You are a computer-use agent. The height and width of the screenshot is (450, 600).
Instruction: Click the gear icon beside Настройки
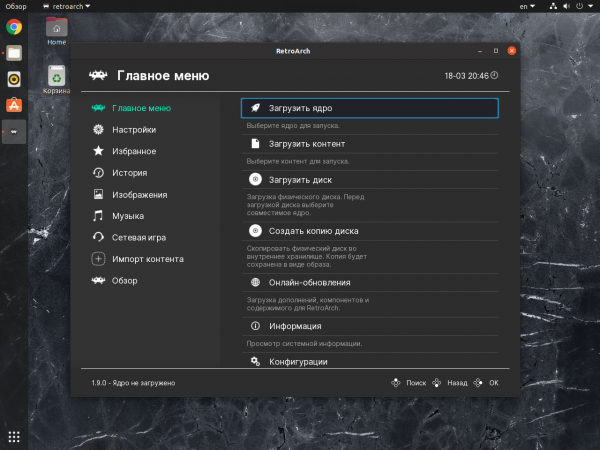pyautogui.click(x=98, y=129)
